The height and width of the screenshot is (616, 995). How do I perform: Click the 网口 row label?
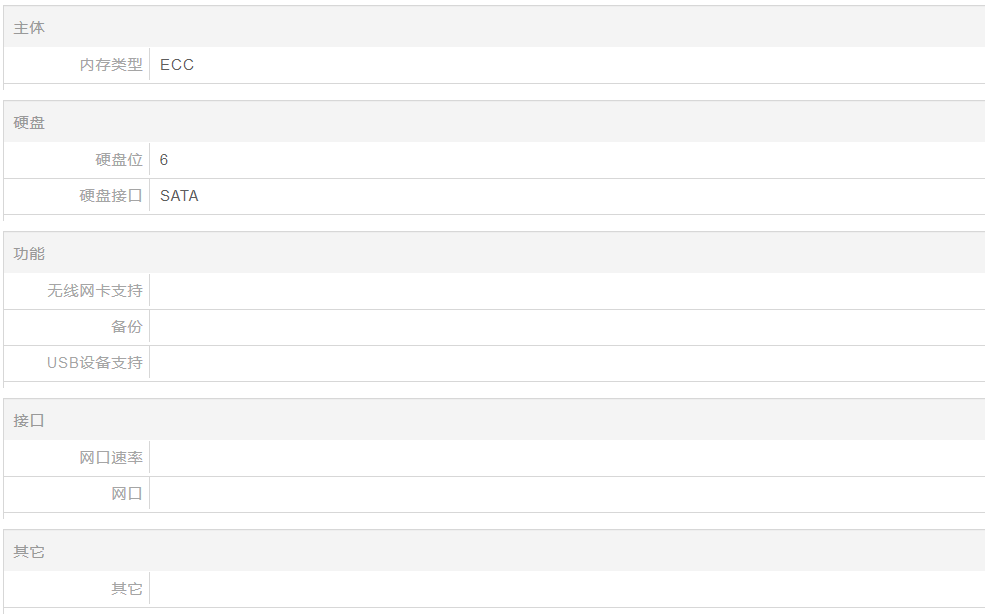click(x=127, y=494)
